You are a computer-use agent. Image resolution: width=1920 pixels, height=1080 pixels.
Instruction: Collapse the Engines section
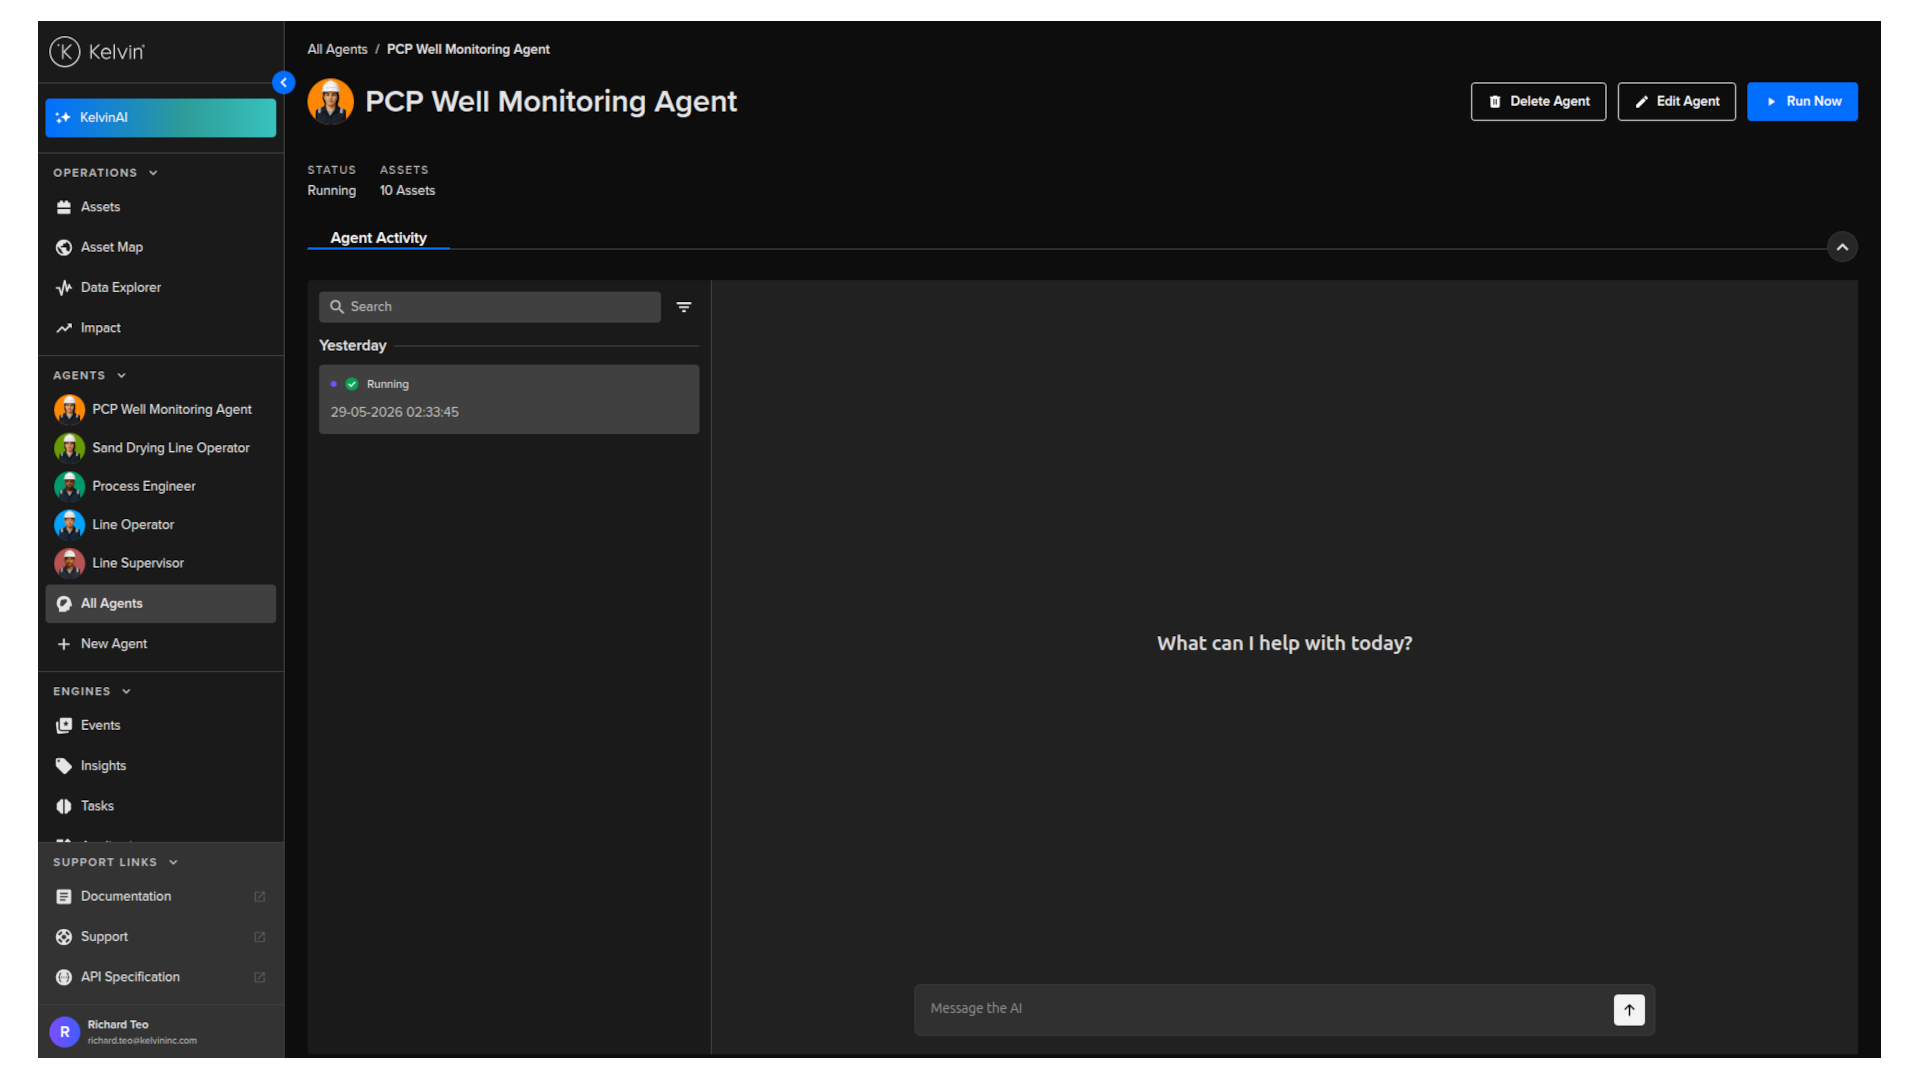[92, 692]
